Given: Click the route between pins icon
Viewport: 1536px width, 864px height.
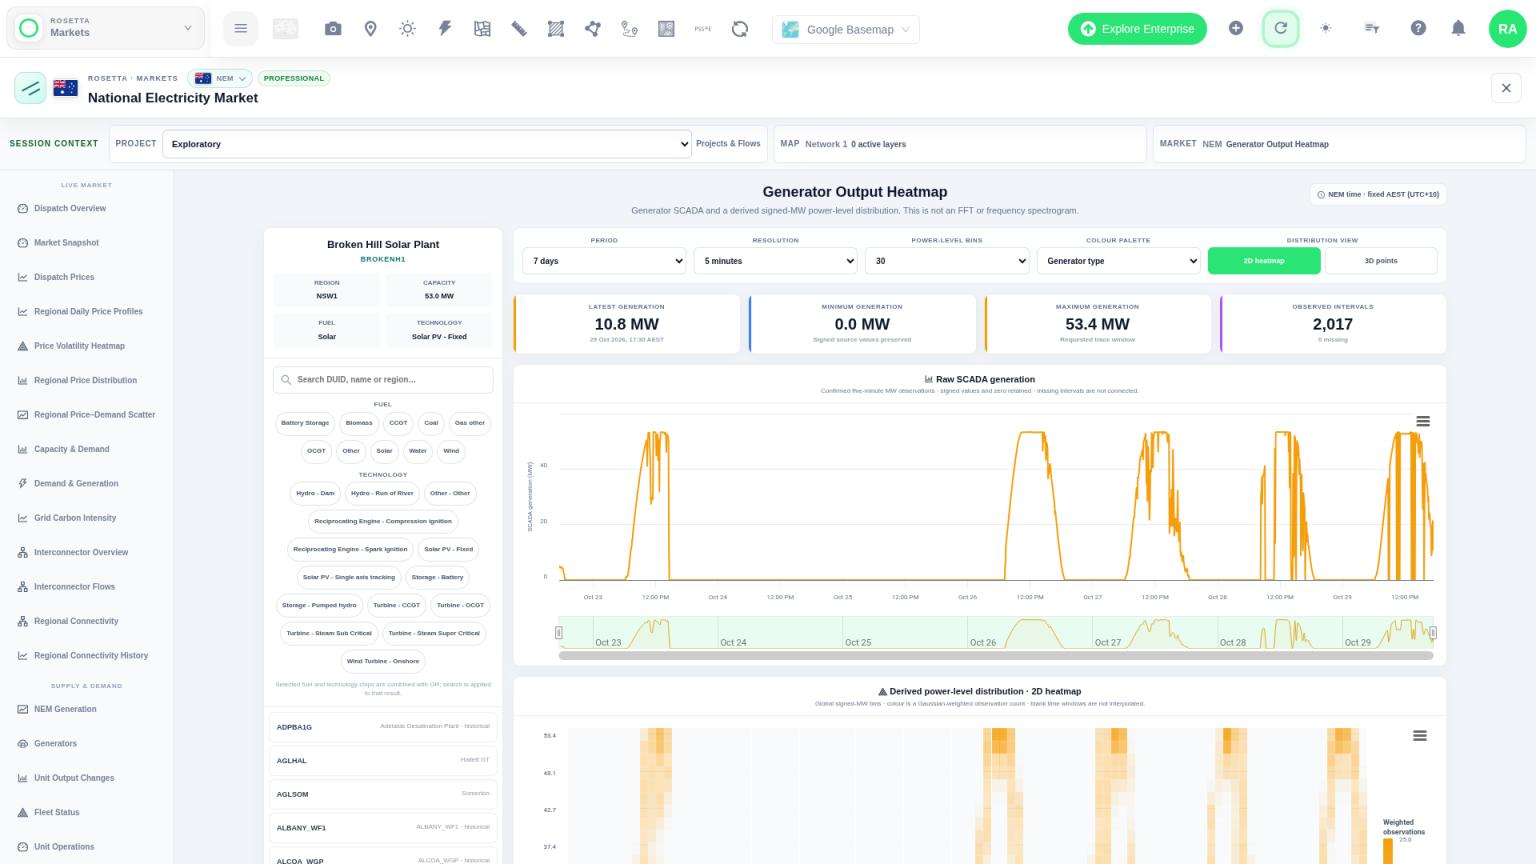Looking at the screenshot, I should 629,29.
